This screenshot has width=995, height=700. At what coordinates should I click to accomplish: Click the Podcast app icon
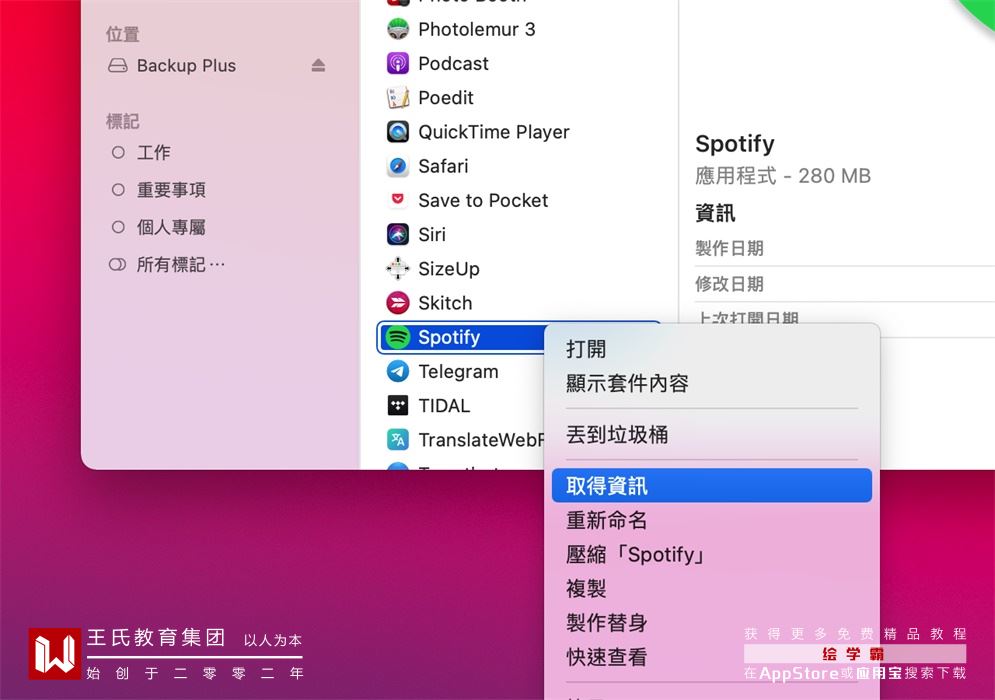pyautogui.click(x=398, y=63)
